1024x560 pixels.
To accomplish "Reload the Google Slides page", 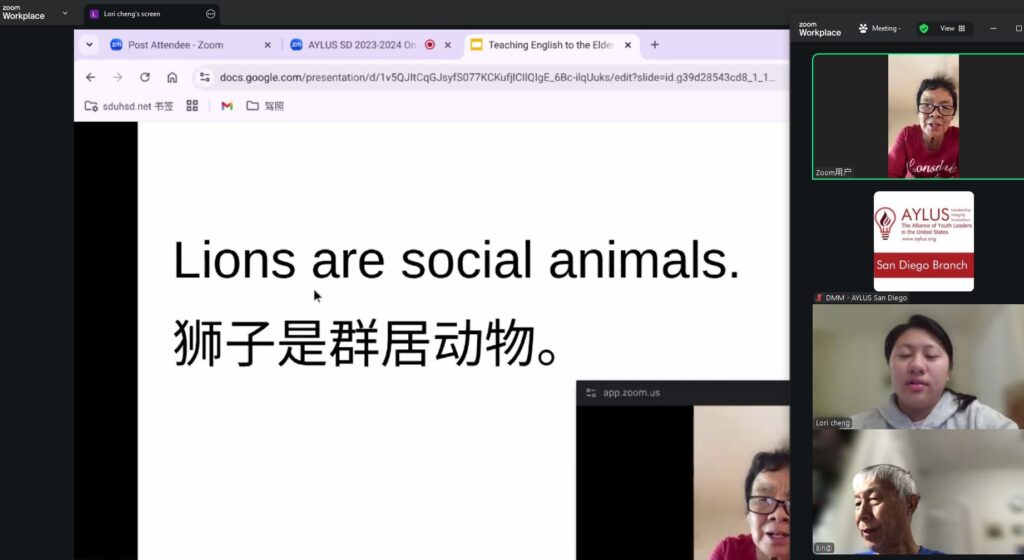I will 145,77.
